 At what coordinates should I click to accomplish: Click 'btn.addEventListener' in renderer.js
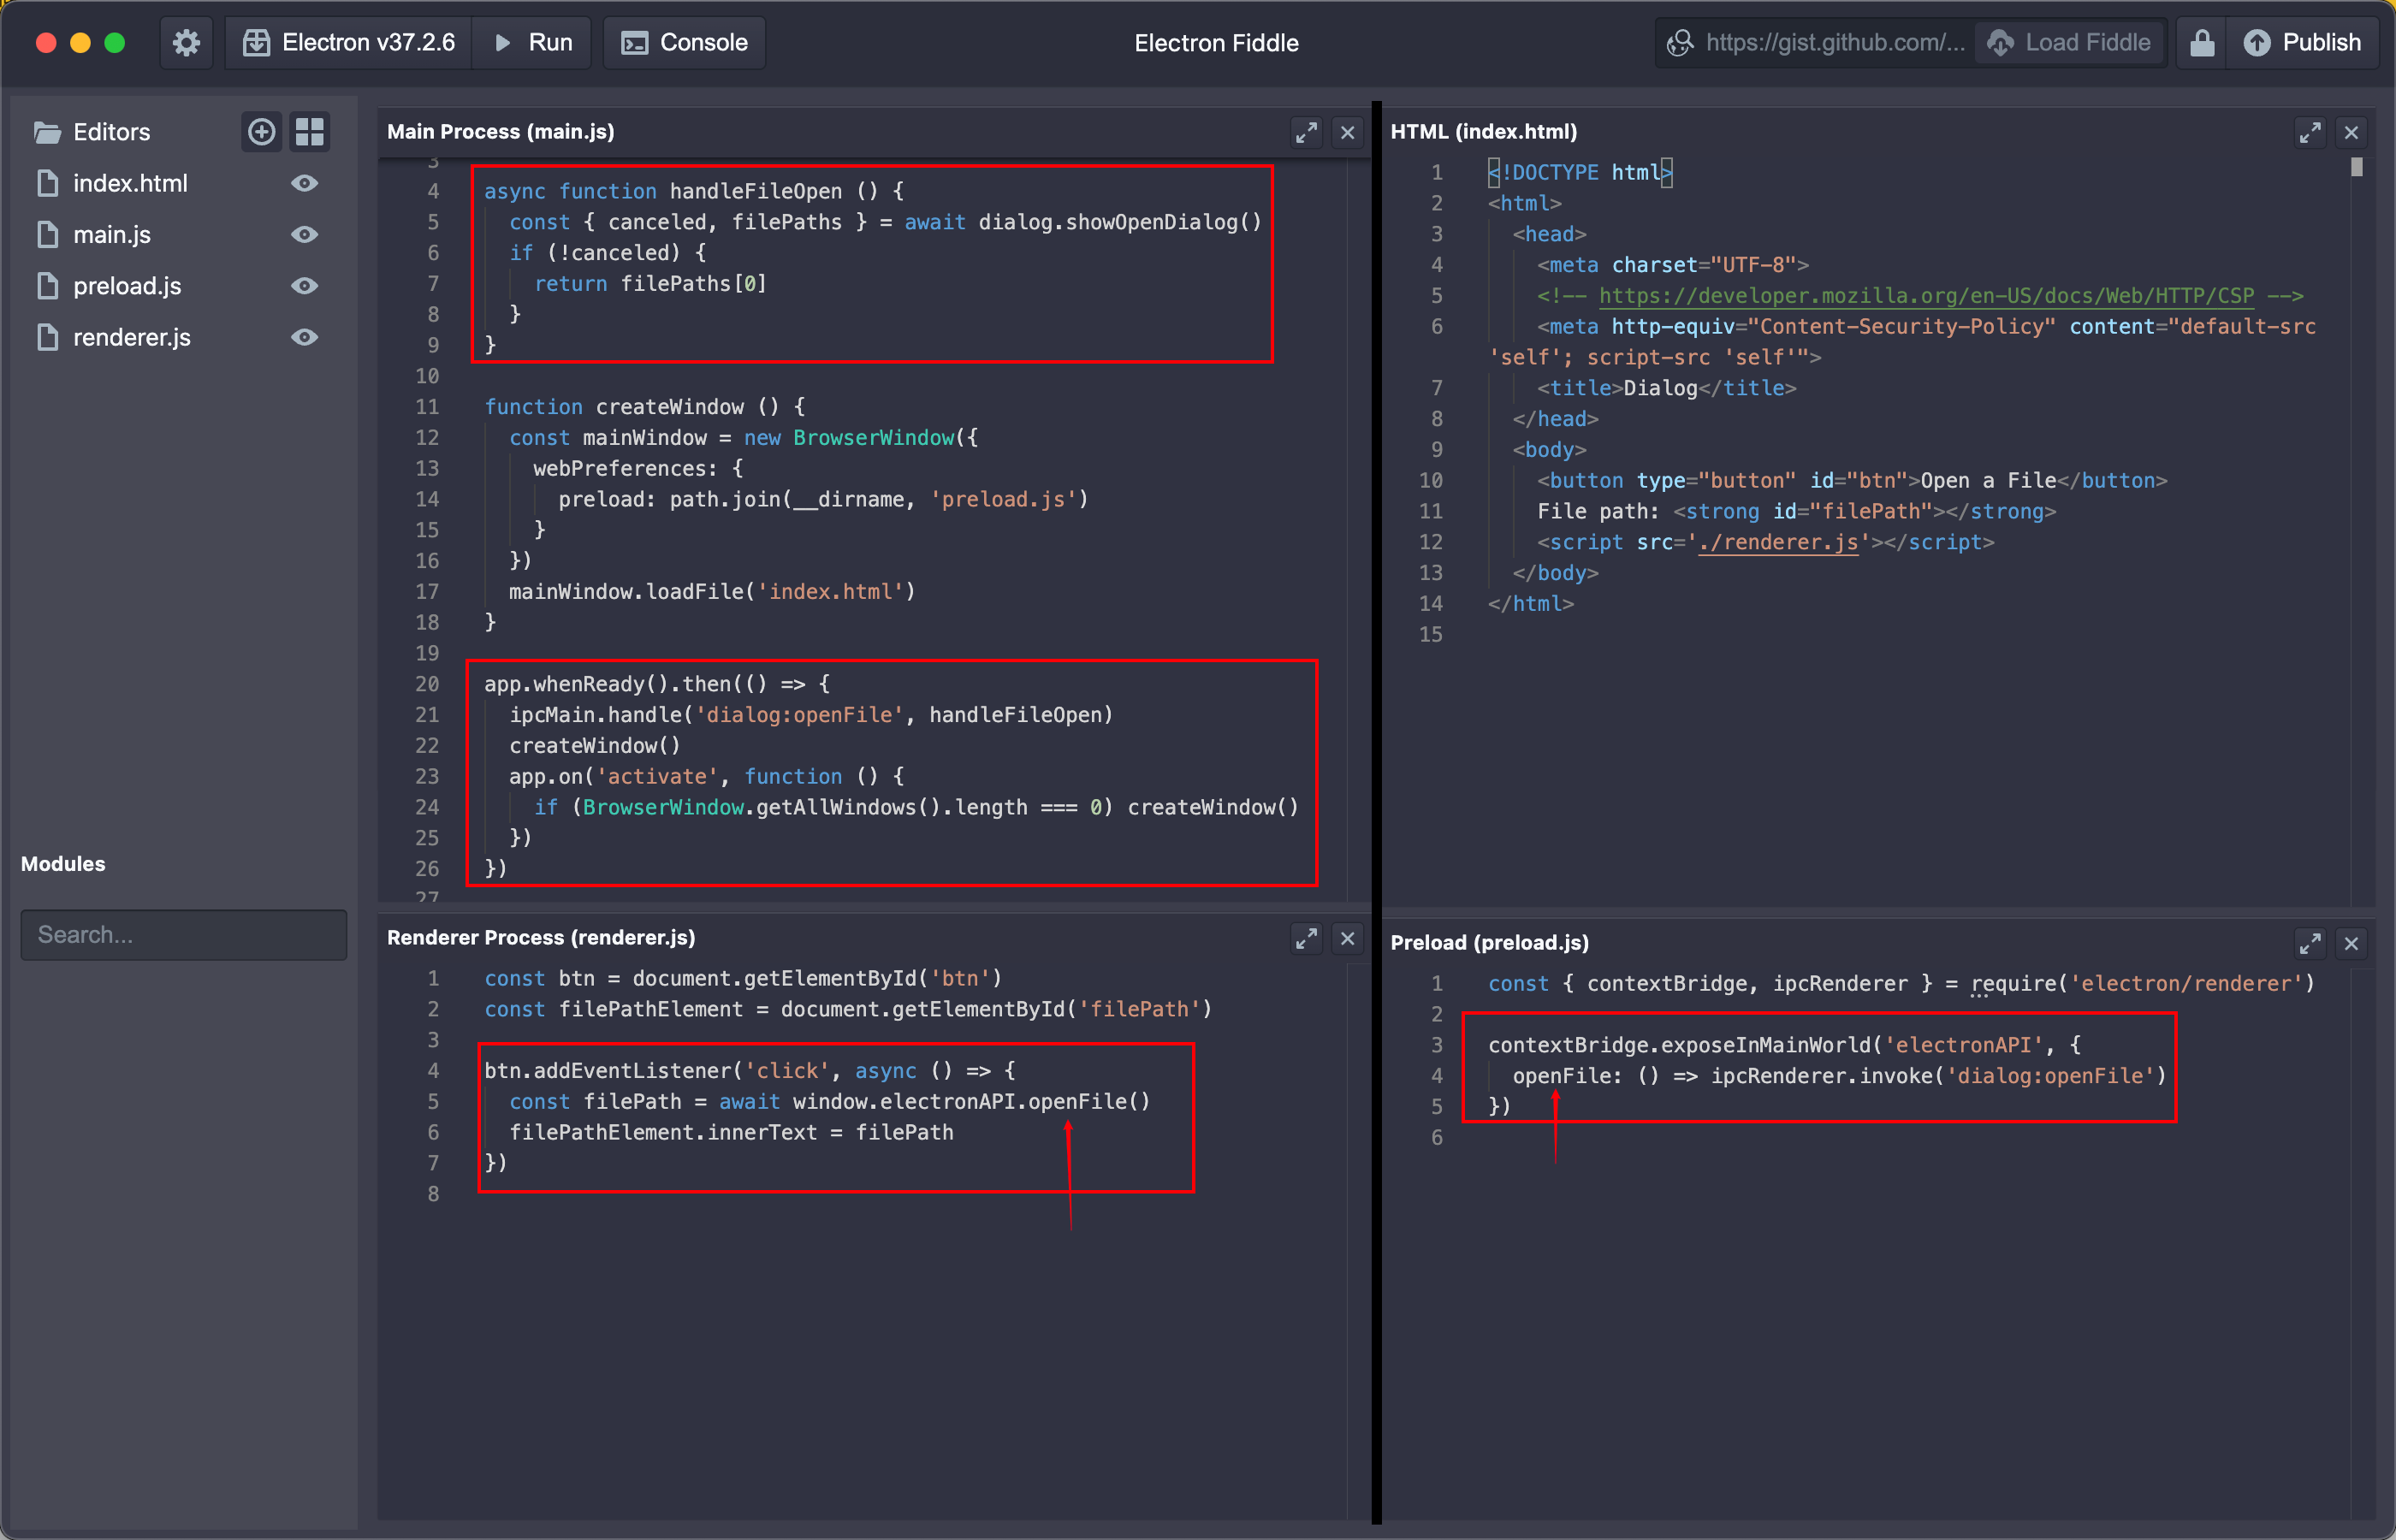(608, 1071)
